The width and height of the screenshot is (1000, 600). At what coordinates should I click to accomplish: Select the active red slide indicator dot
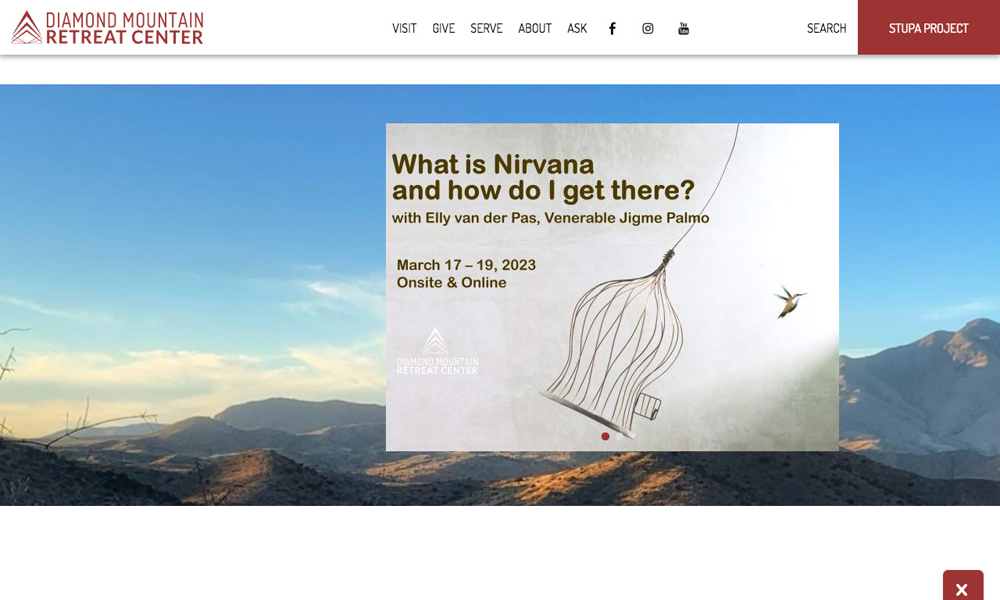click(x=605, y=436)
